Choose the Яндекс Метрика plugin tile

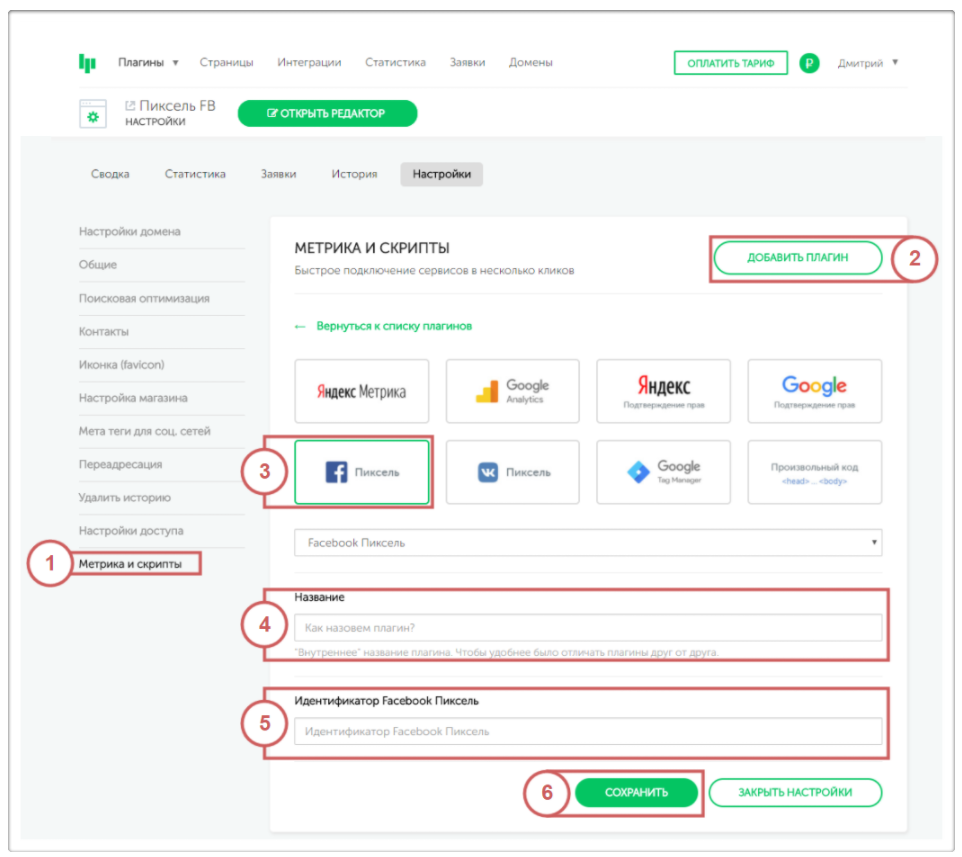(x=362, y=391)
